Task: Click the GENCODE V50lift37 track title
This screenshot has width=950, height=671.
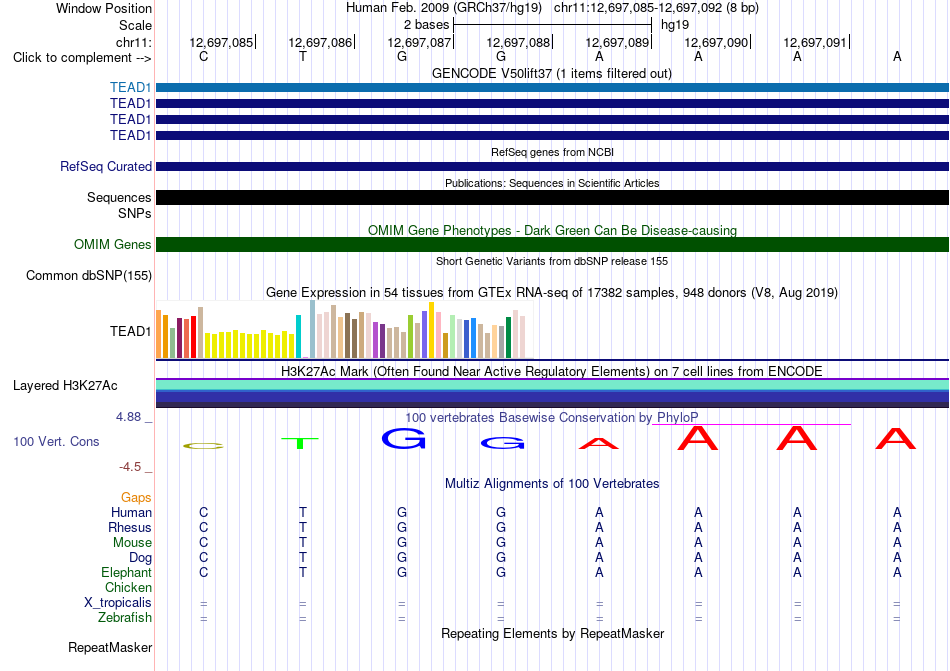Action: 551,73
